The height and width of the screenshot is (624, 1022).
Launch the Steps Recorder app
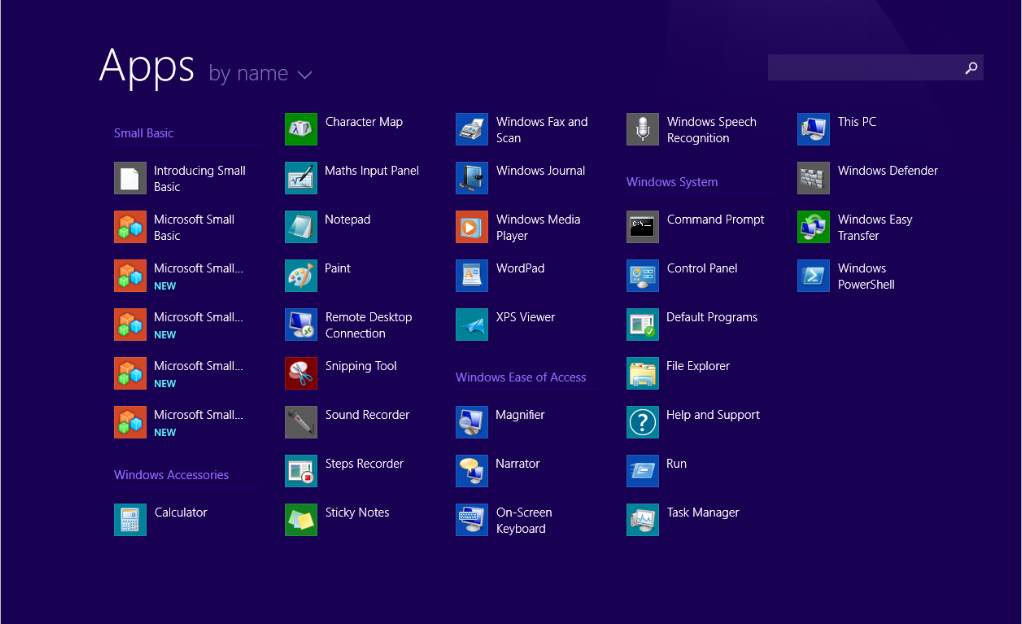(x=301, y=471)
